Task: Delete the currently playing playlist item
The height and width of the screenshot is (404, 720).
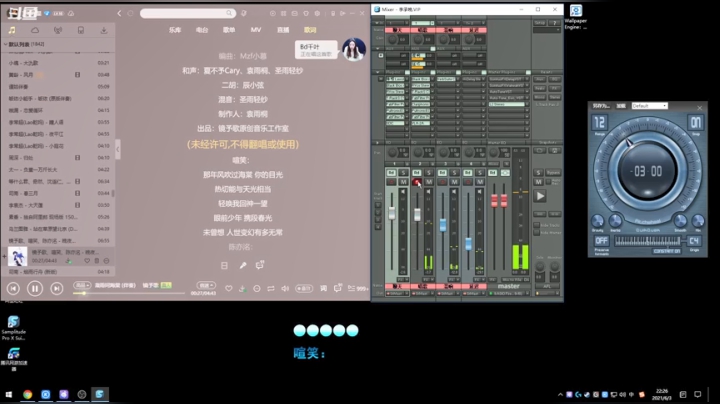Action: point(96,261)
